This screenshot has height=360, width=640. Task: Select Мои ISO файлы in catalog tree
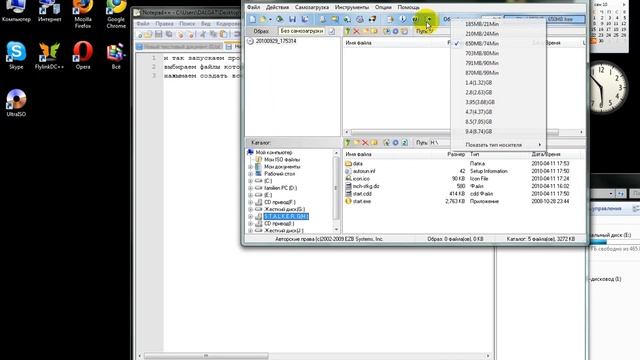(x=282, y=160)
